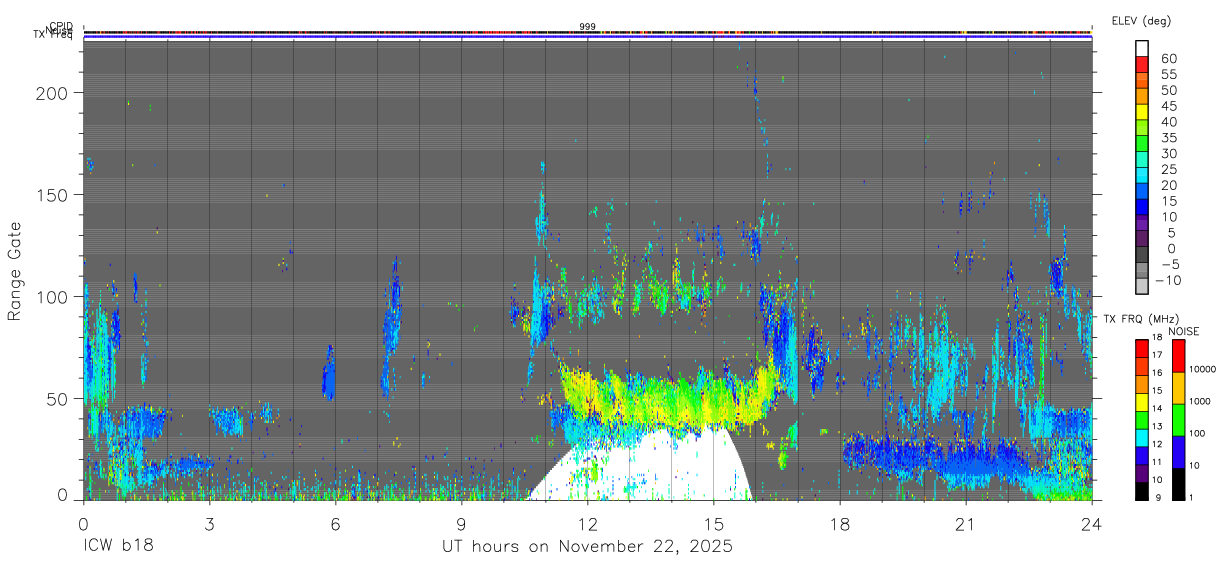
Task: Click the -10 label on ELEV scale
Action: [x=1166, y=281]
